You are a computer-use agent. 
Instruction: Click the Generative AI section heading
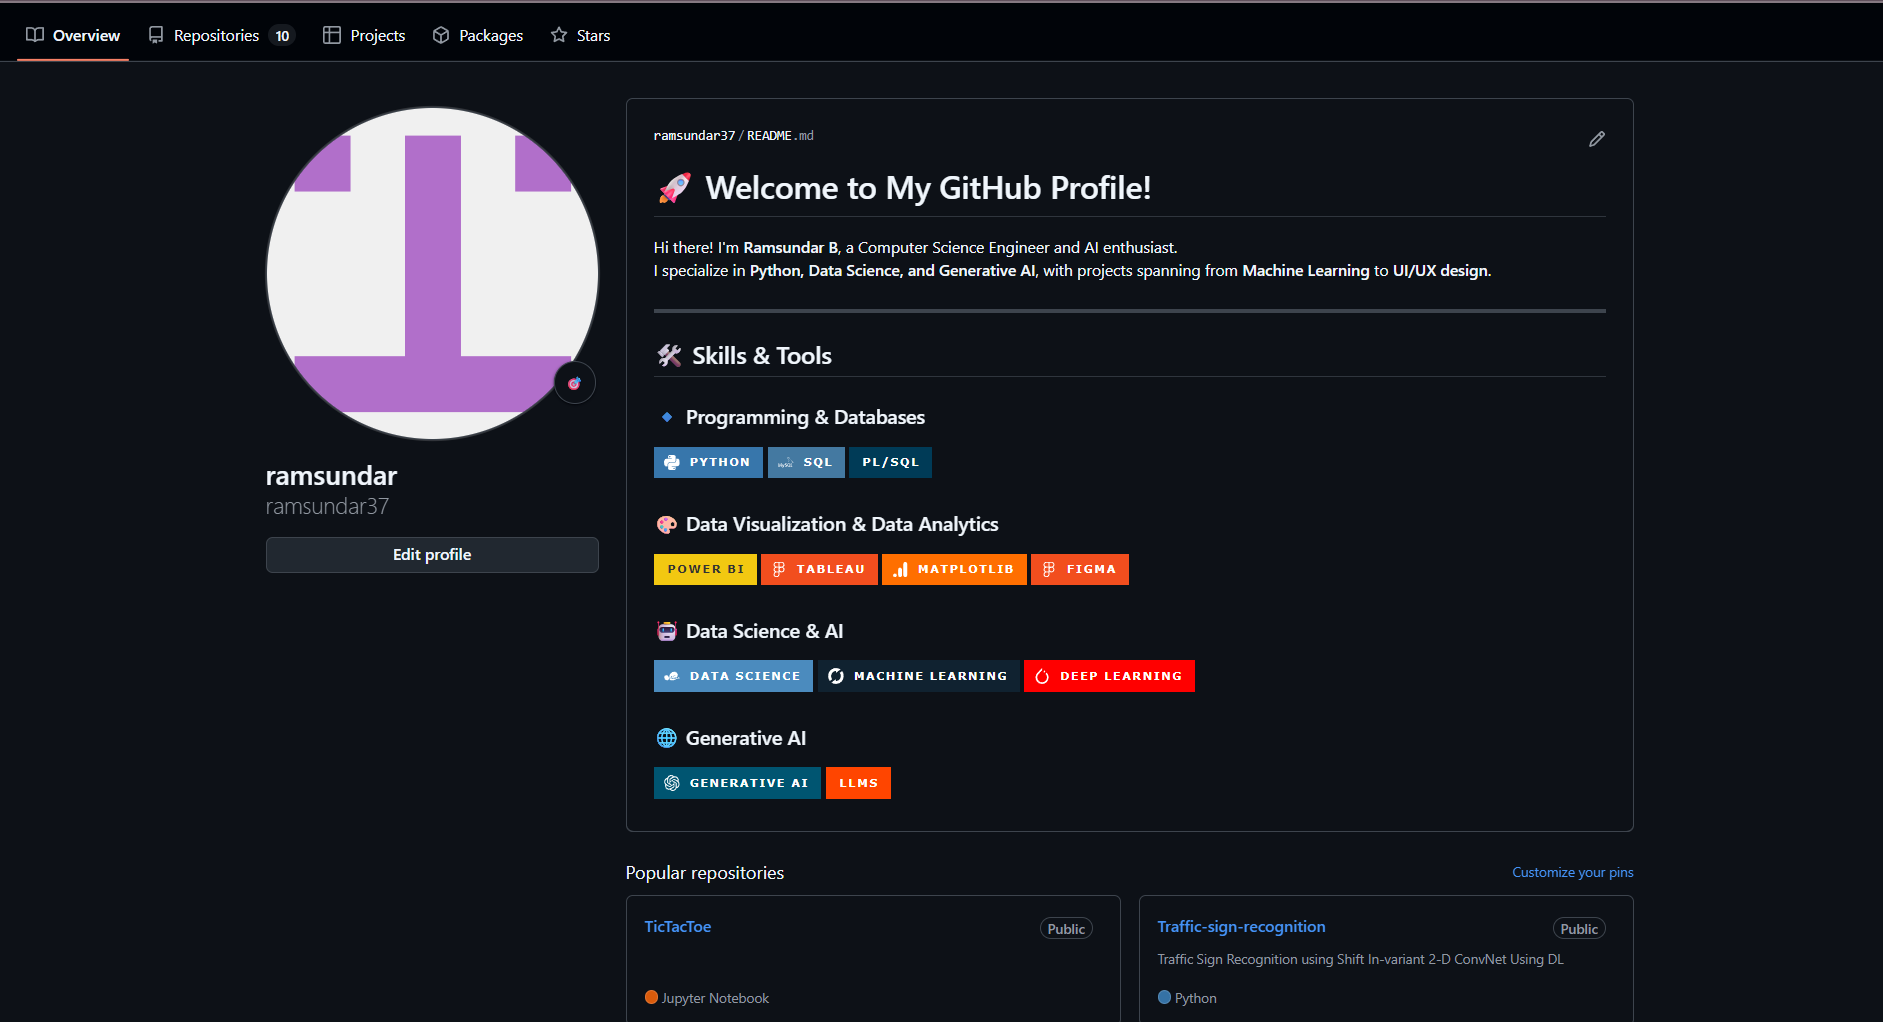pos(746,738)
